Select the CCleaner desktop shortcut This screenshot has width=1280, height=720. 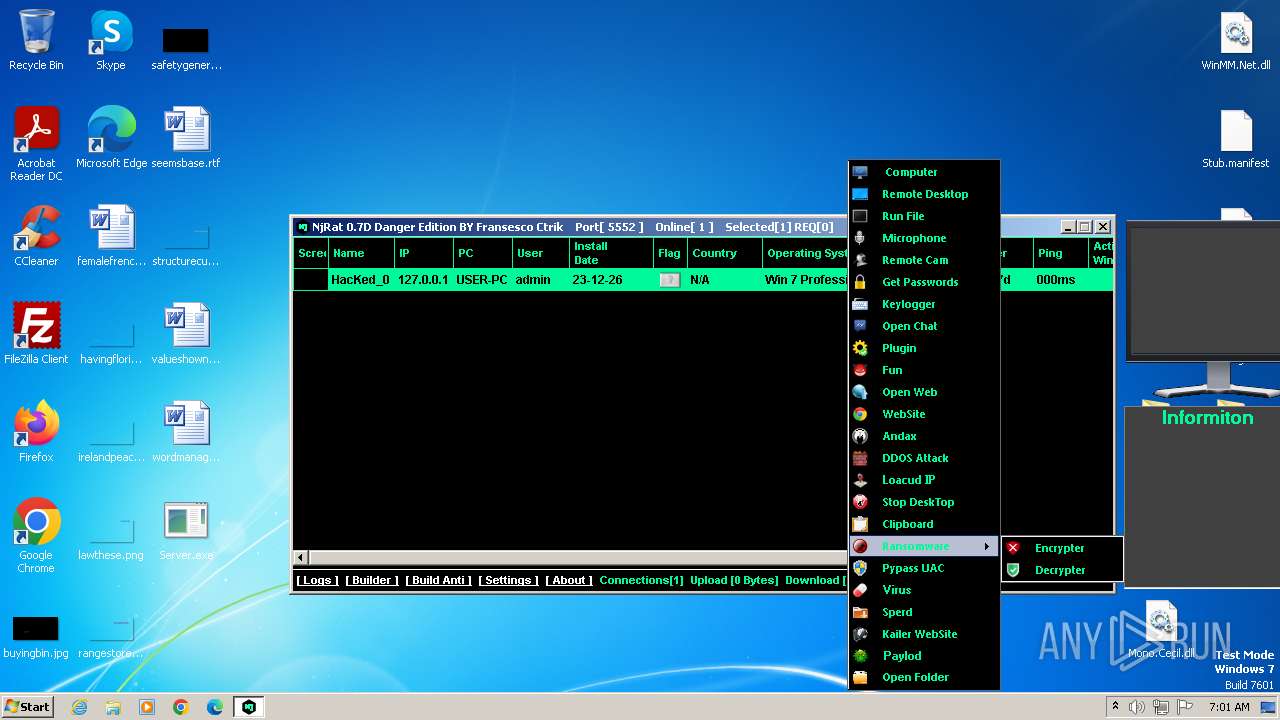pyautogui.click(x=36, y=237)
